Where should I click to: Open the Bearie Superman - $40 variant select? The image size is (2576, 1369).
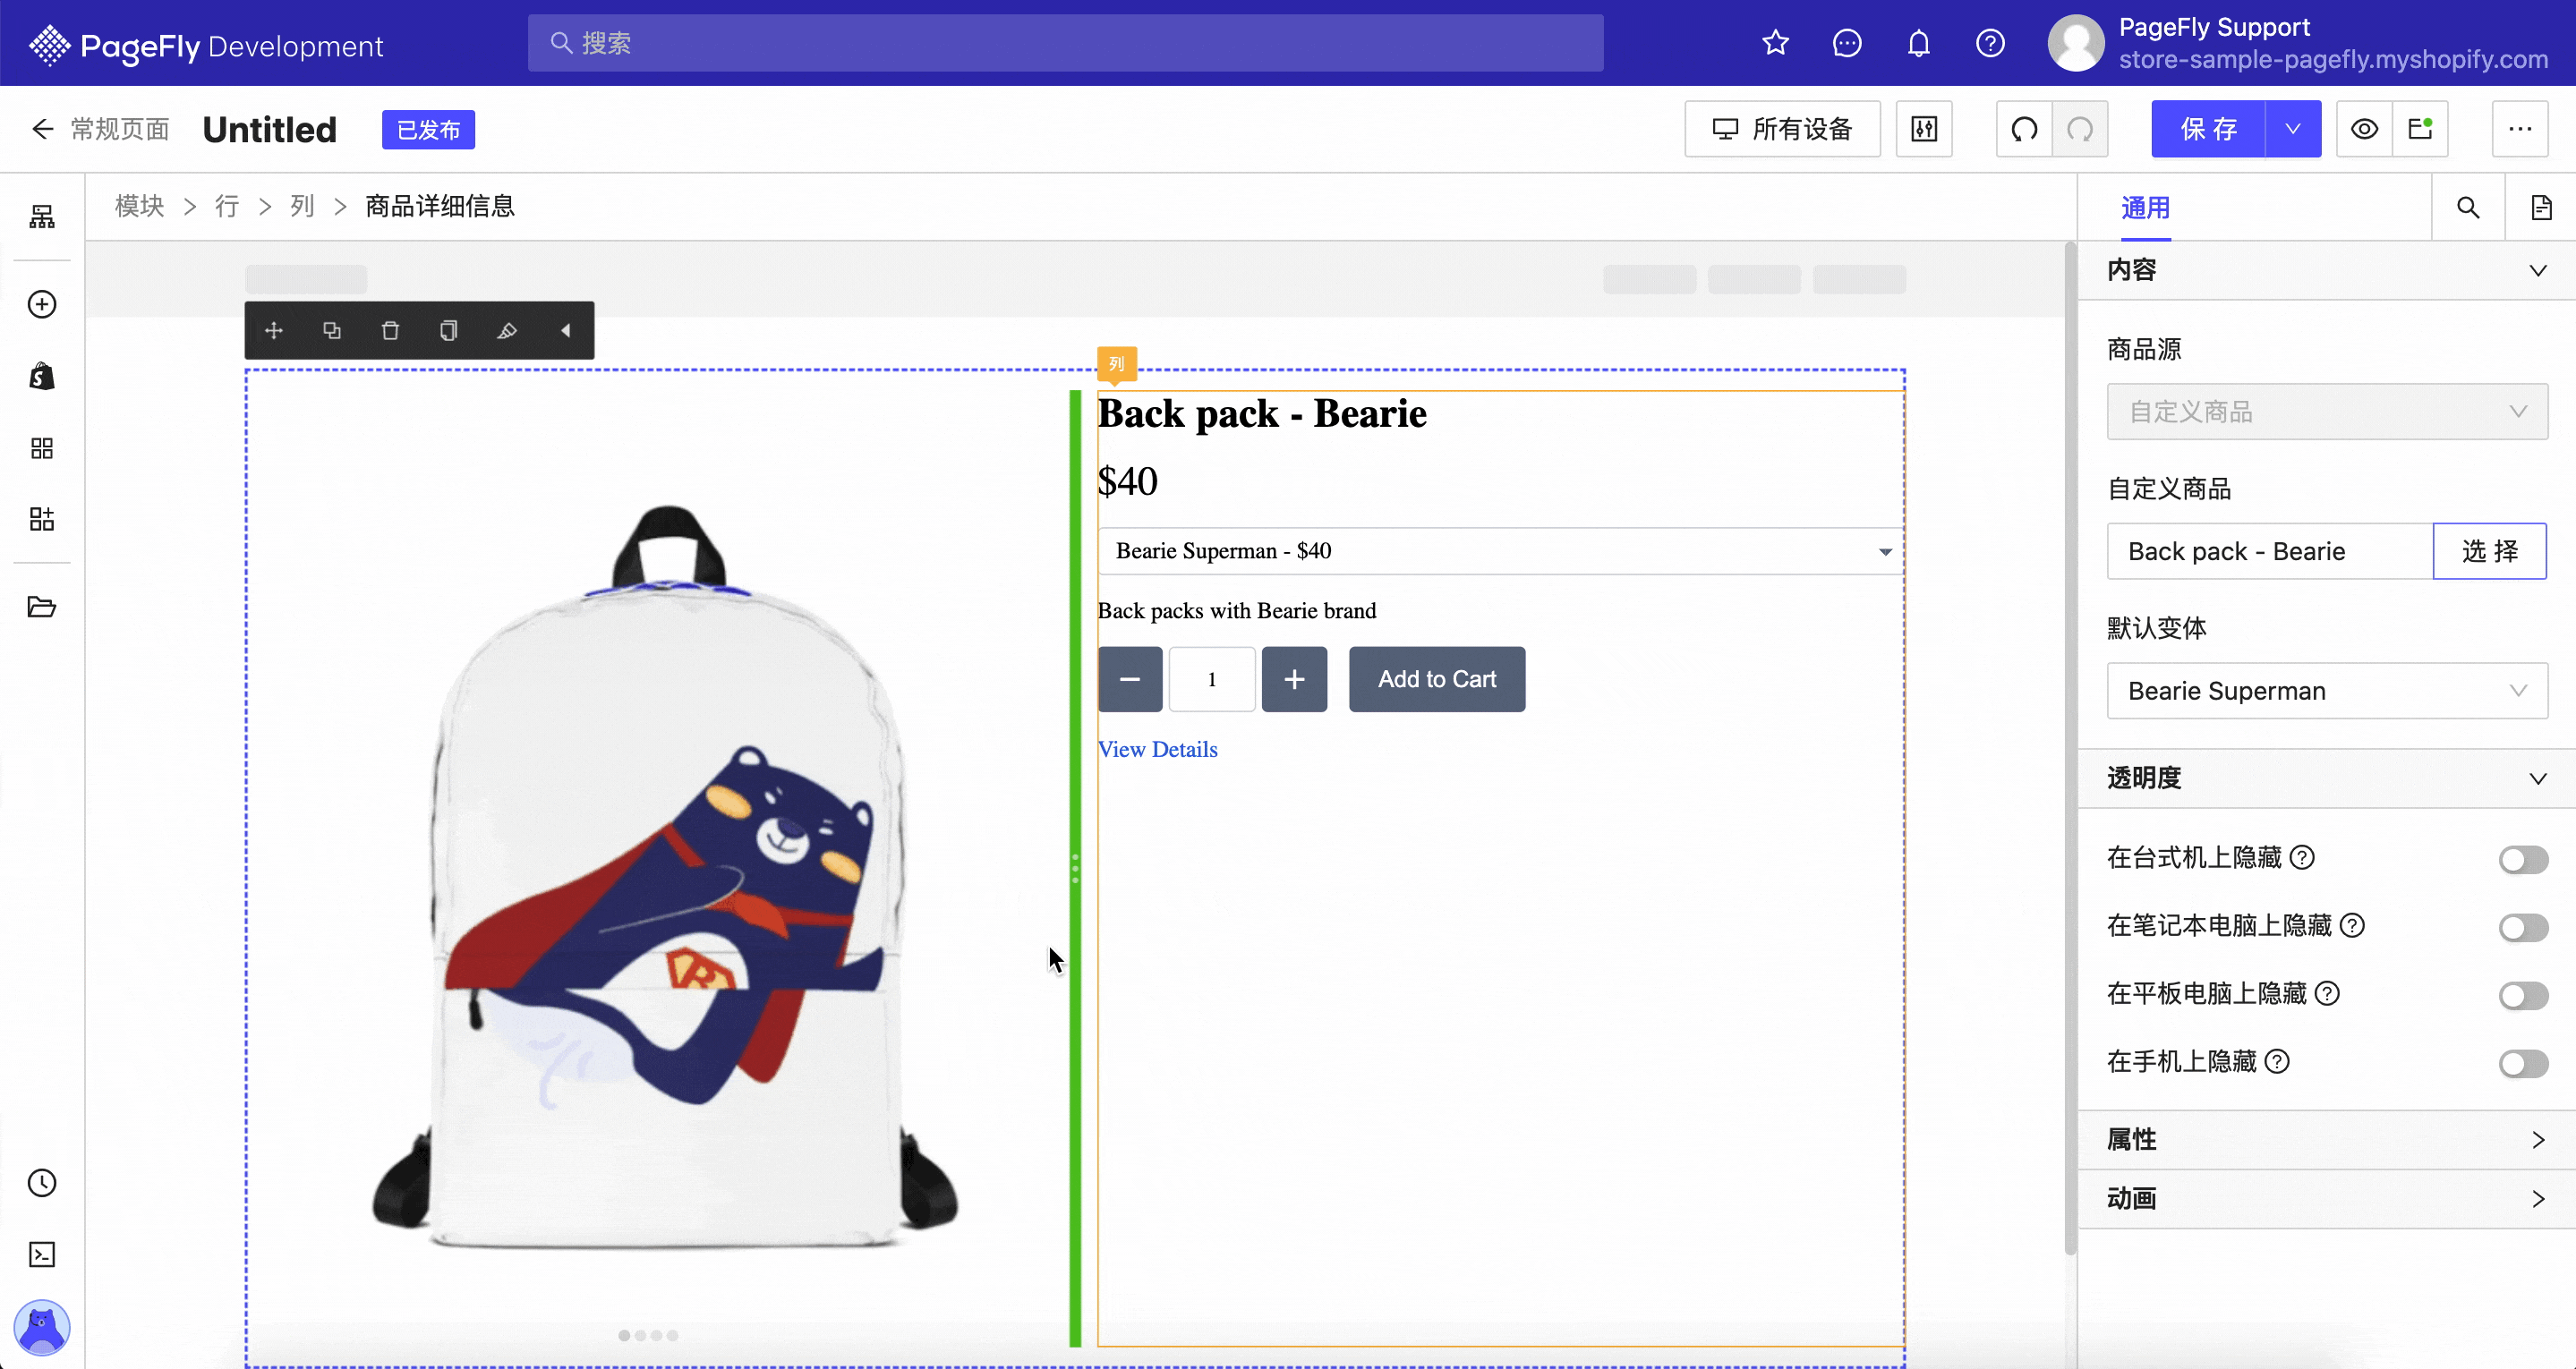[x=1500, y=551]
